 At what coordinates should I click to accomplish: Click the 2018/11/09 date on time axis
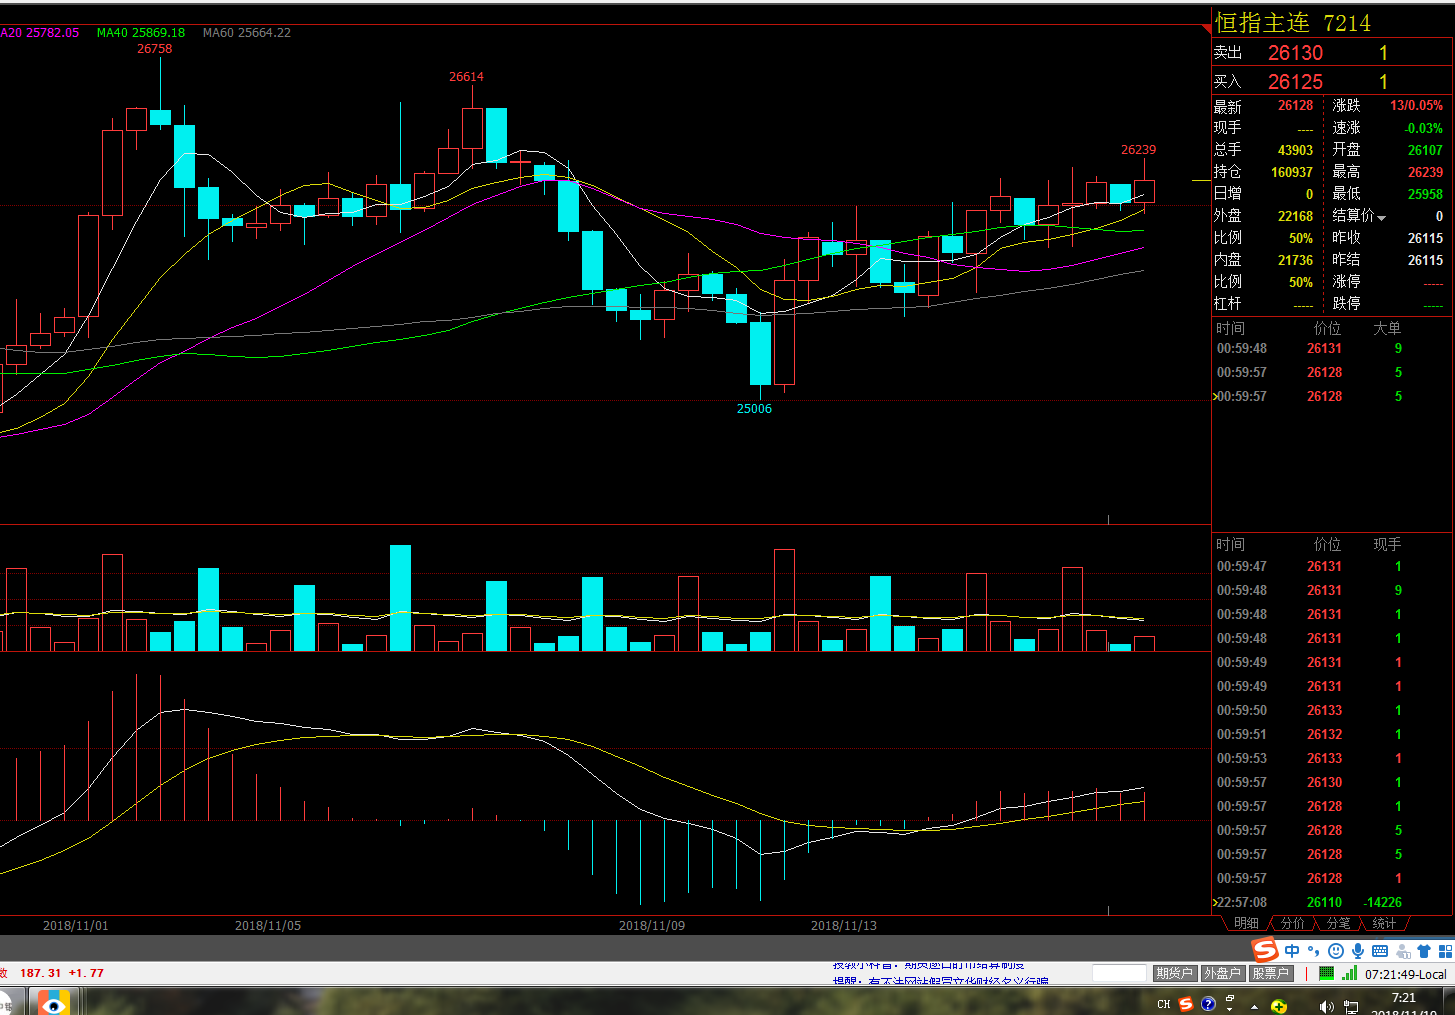coord(652,925)
